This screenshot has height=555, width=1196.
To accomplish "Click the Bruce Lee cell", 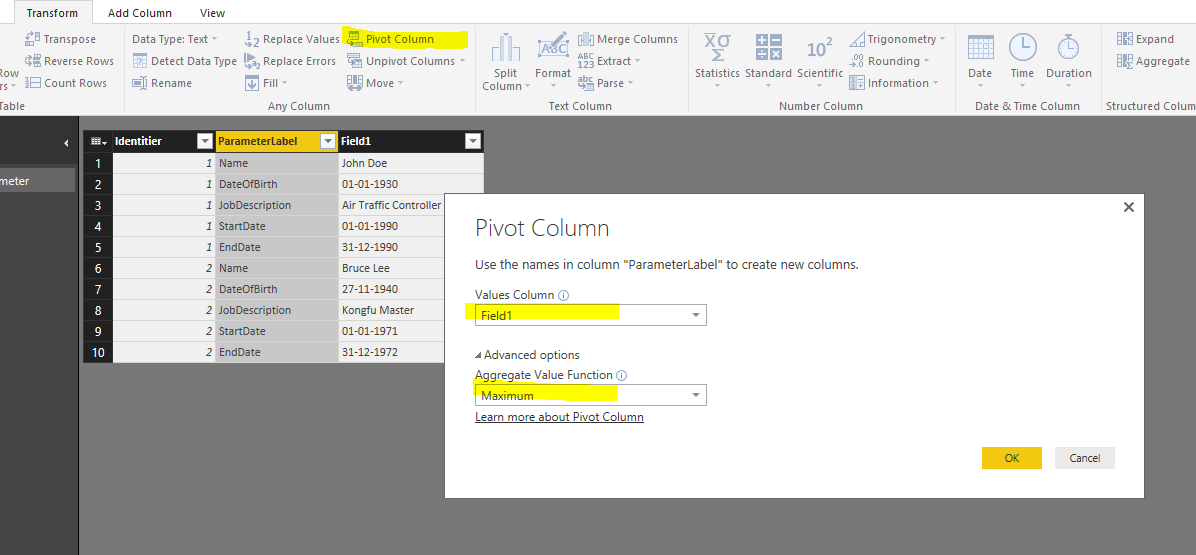I will tap(391, 268).
